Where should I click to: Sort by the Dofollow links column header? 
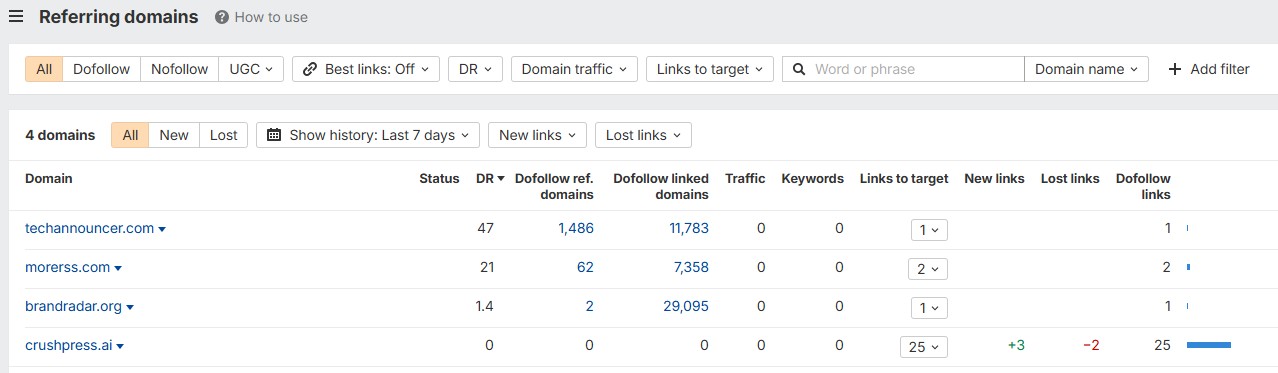[x=1143, y=186]
